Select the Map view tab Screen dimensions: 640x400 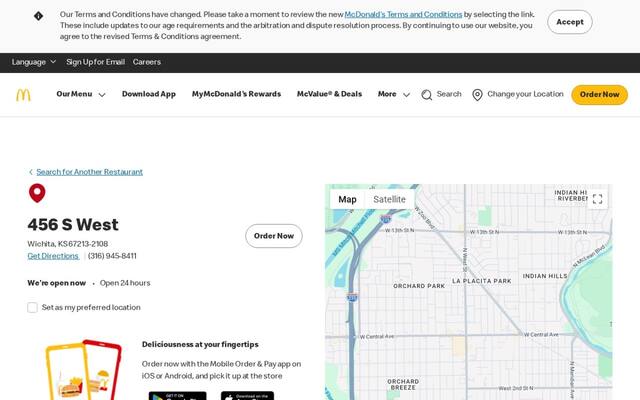347,199
